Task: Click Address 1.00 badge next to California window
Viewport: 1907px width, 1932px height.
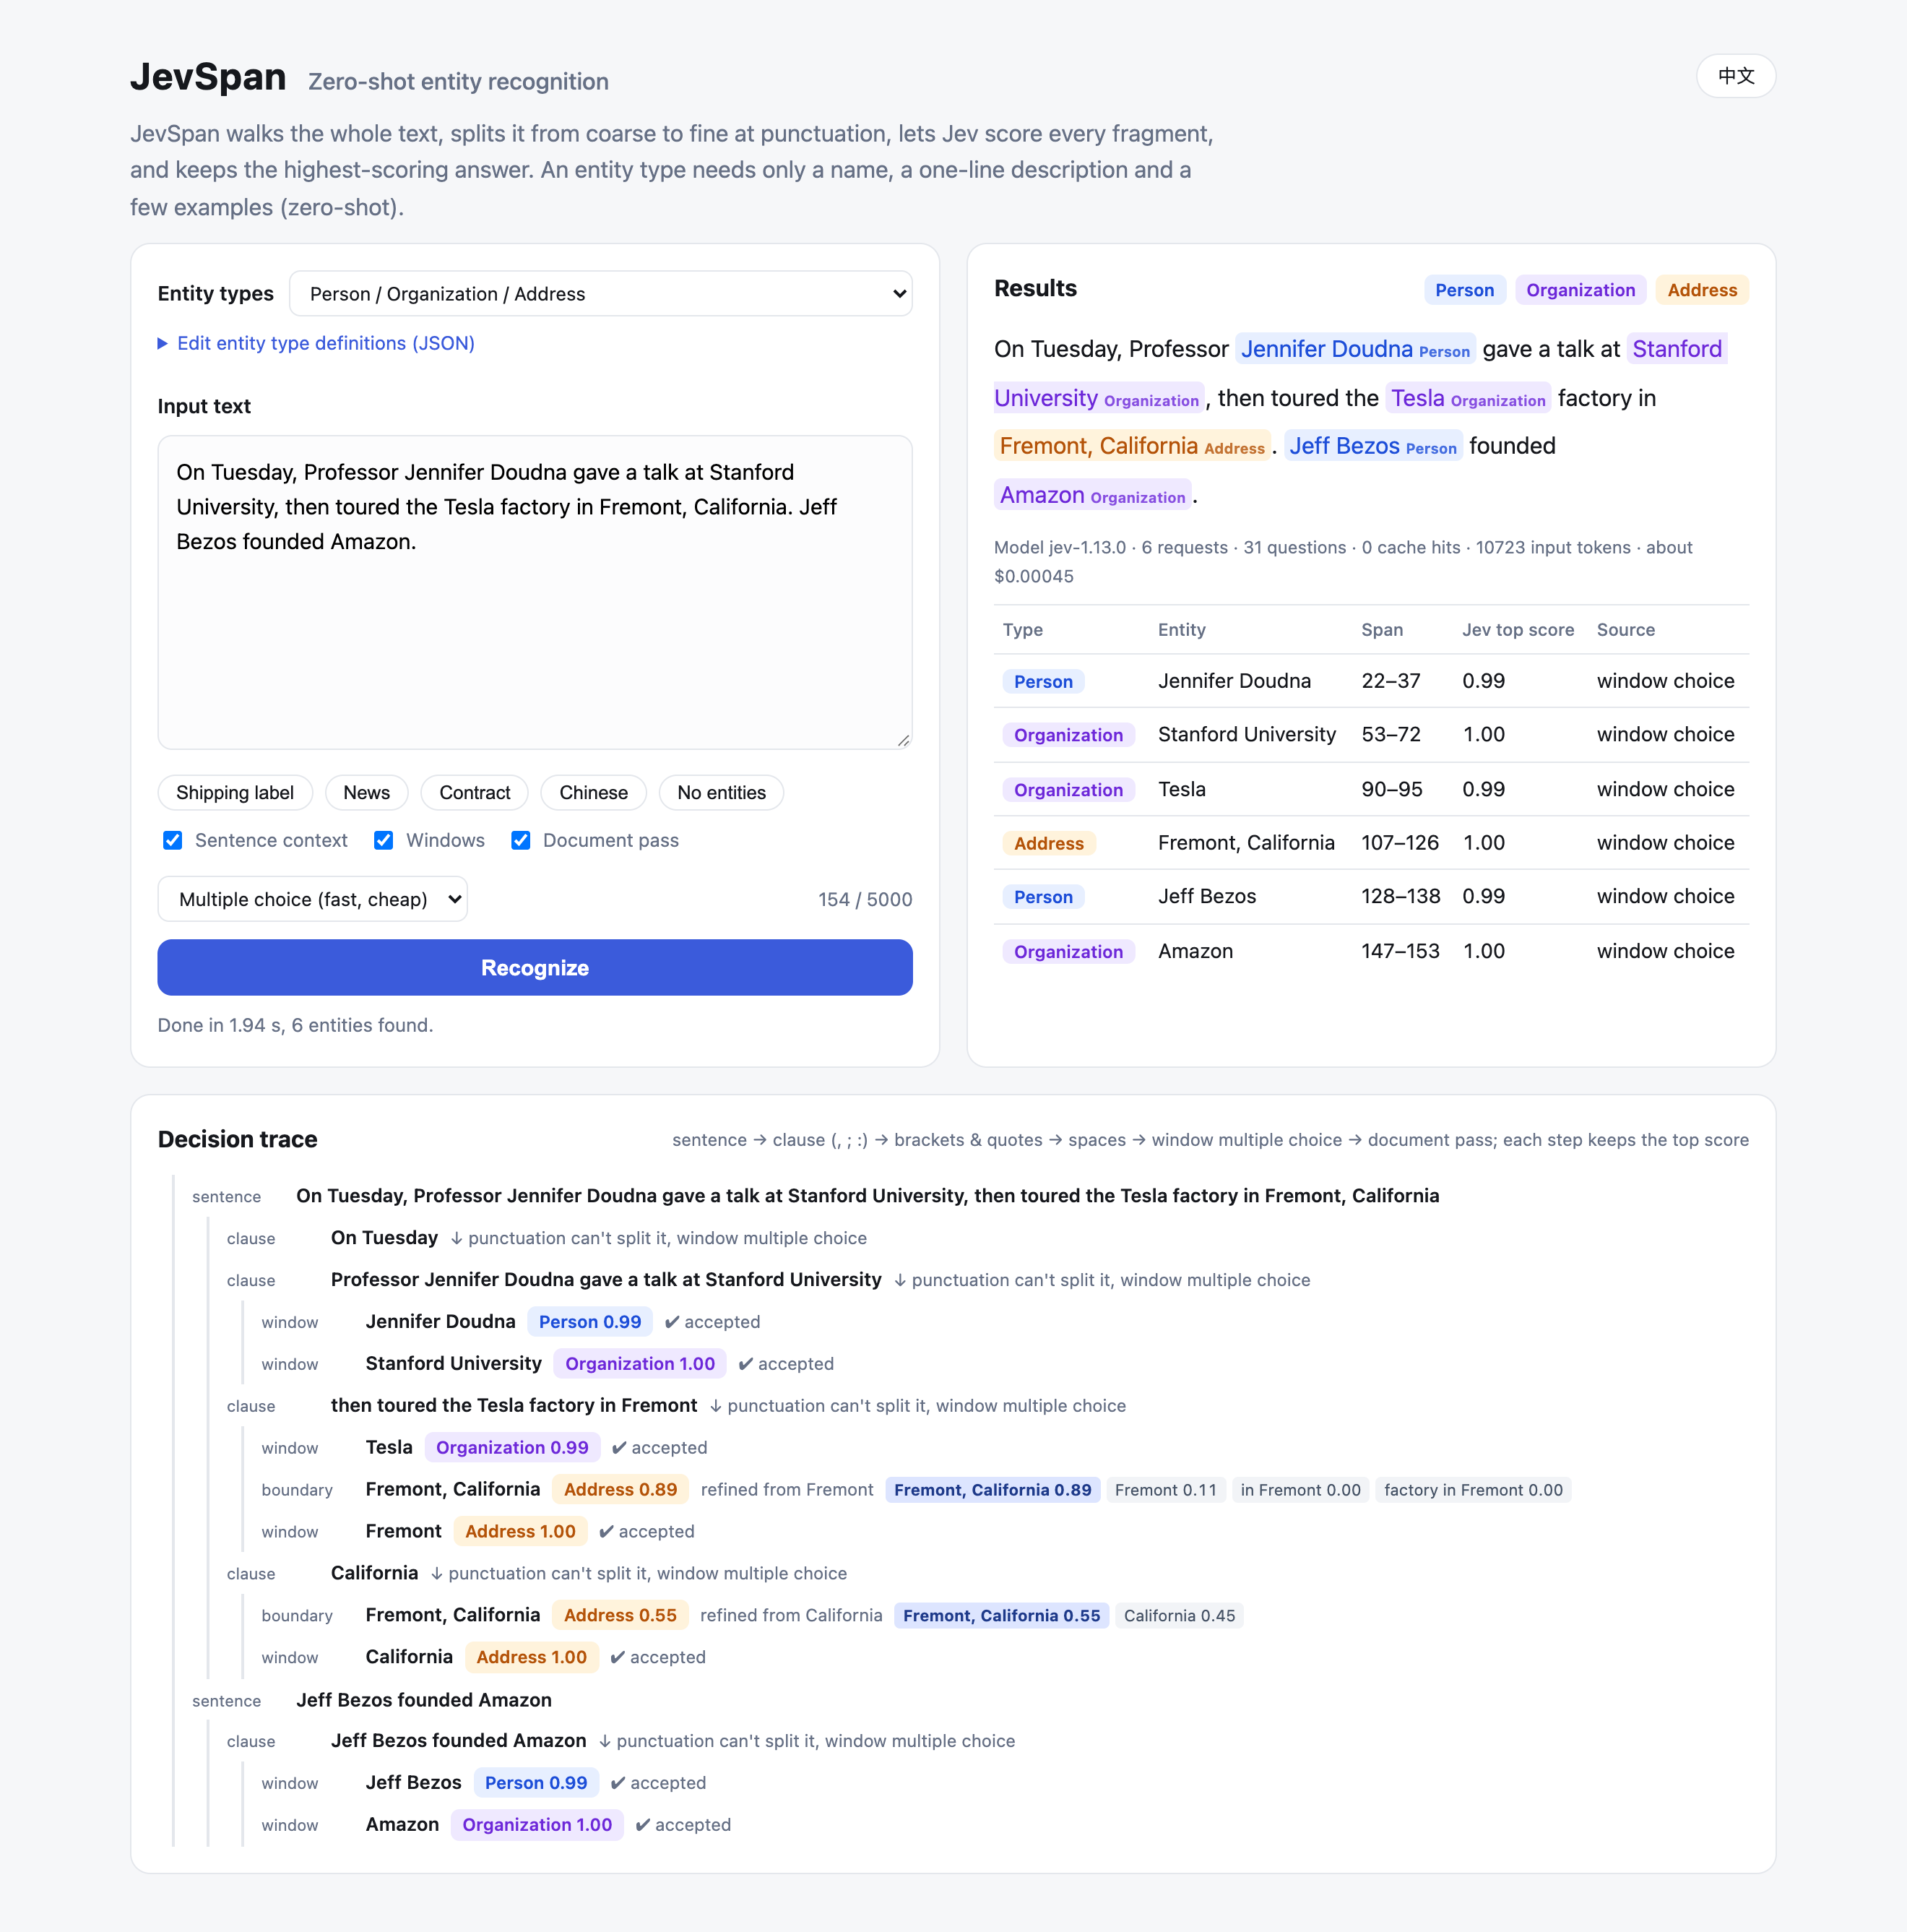Action: click(531, 1657)
